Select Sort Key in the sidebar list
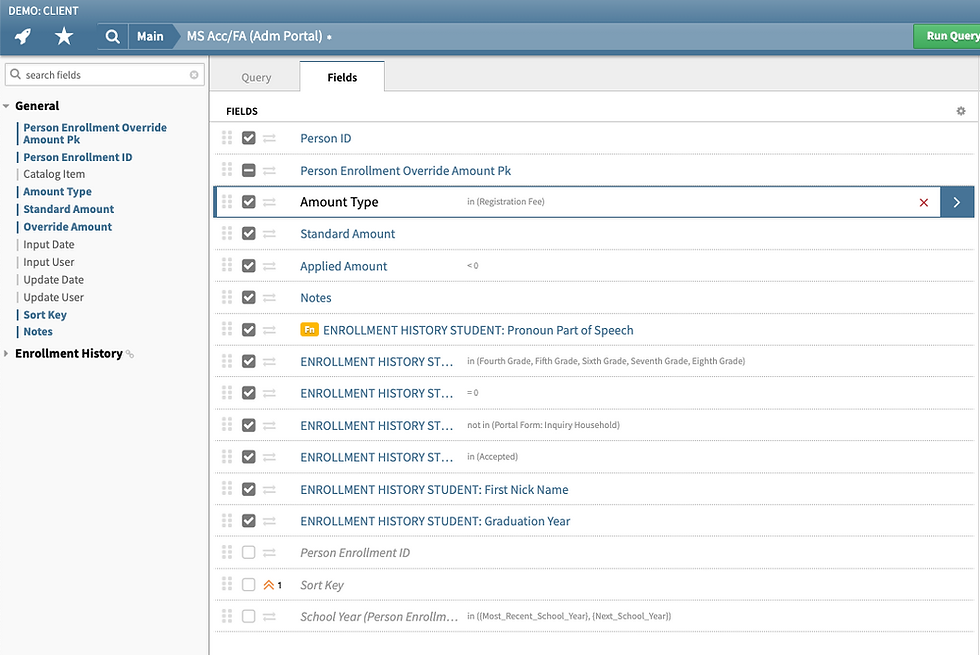Image resolution: width=980 pixels, height=655 pixels. click(x=45, y=315)
